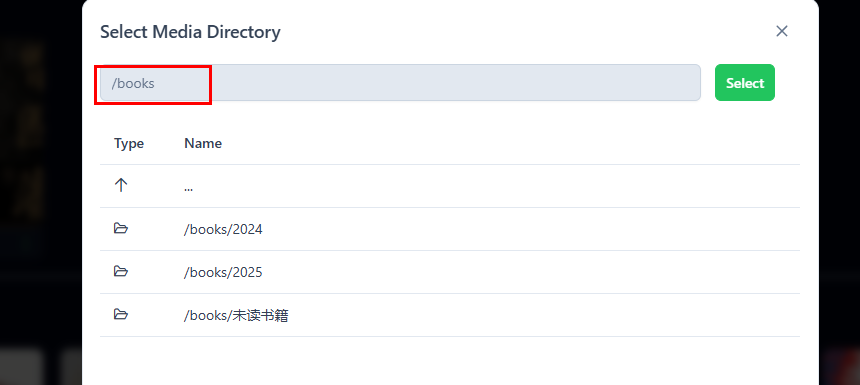Screen dimensions: 860x385
Task: Select the /books/2025 directory name
Action: coord(223,272)
